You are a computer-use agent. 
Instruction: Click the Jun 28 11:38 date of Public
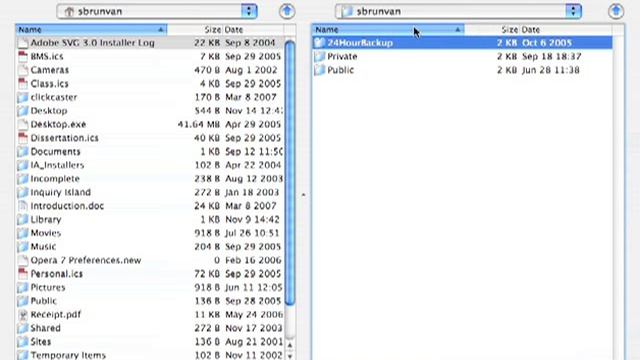point(551,70)
